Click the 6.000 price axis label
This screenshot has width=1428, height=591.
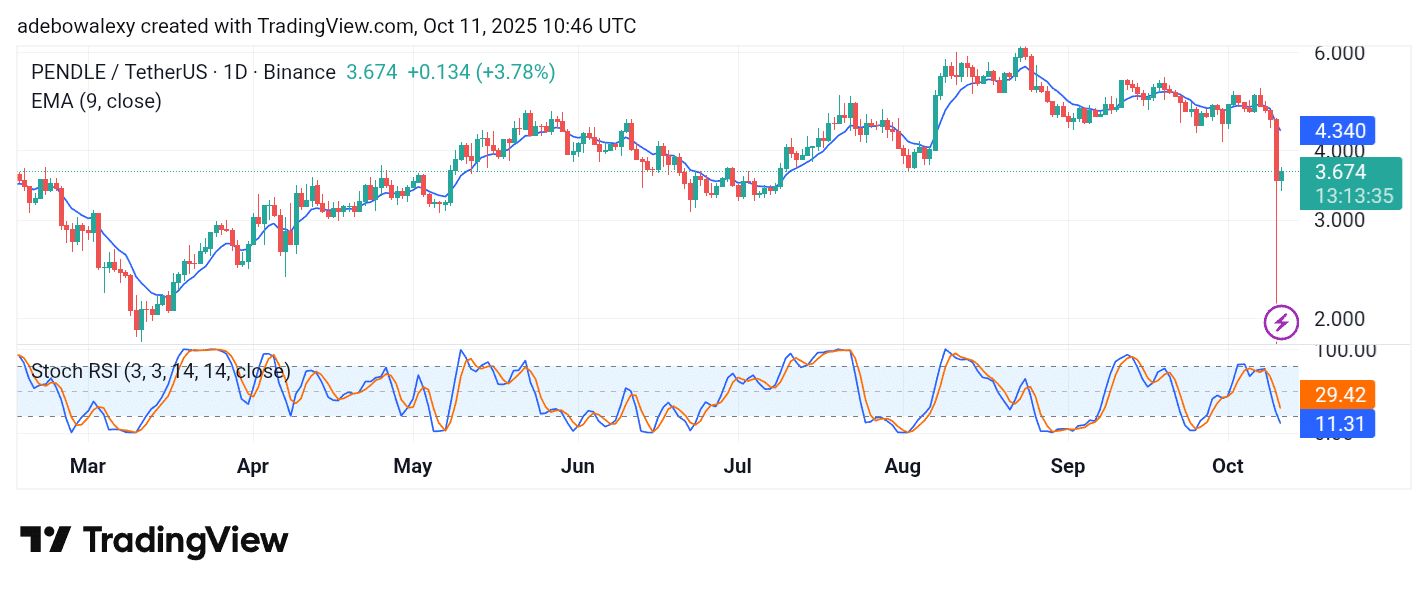(x=1339, y=52)
